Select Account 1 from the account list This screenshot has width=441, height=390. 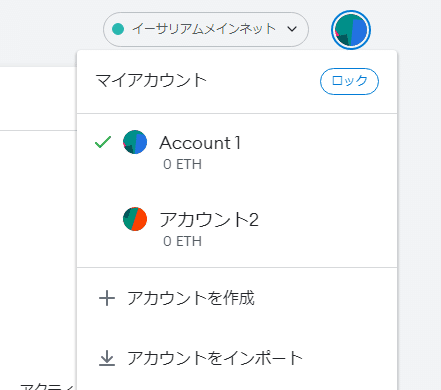(x=237, y=152)
